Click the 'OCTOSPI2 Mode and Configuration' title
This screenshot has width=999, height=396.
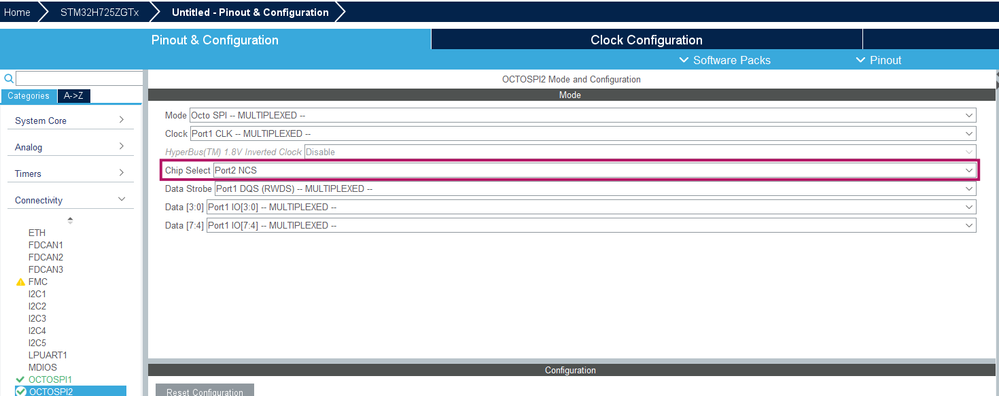[571, 80]
